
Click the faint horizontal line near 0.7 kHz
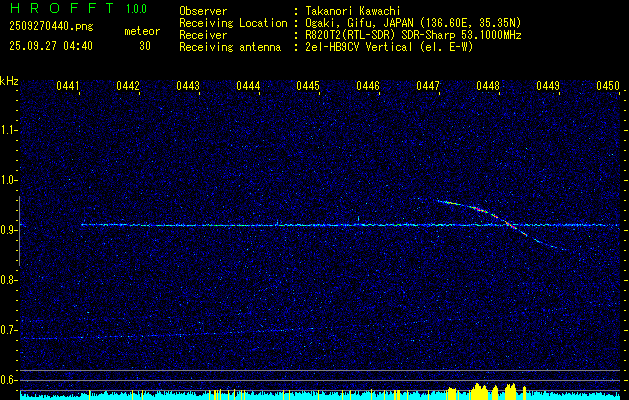(x=150, y=335)
